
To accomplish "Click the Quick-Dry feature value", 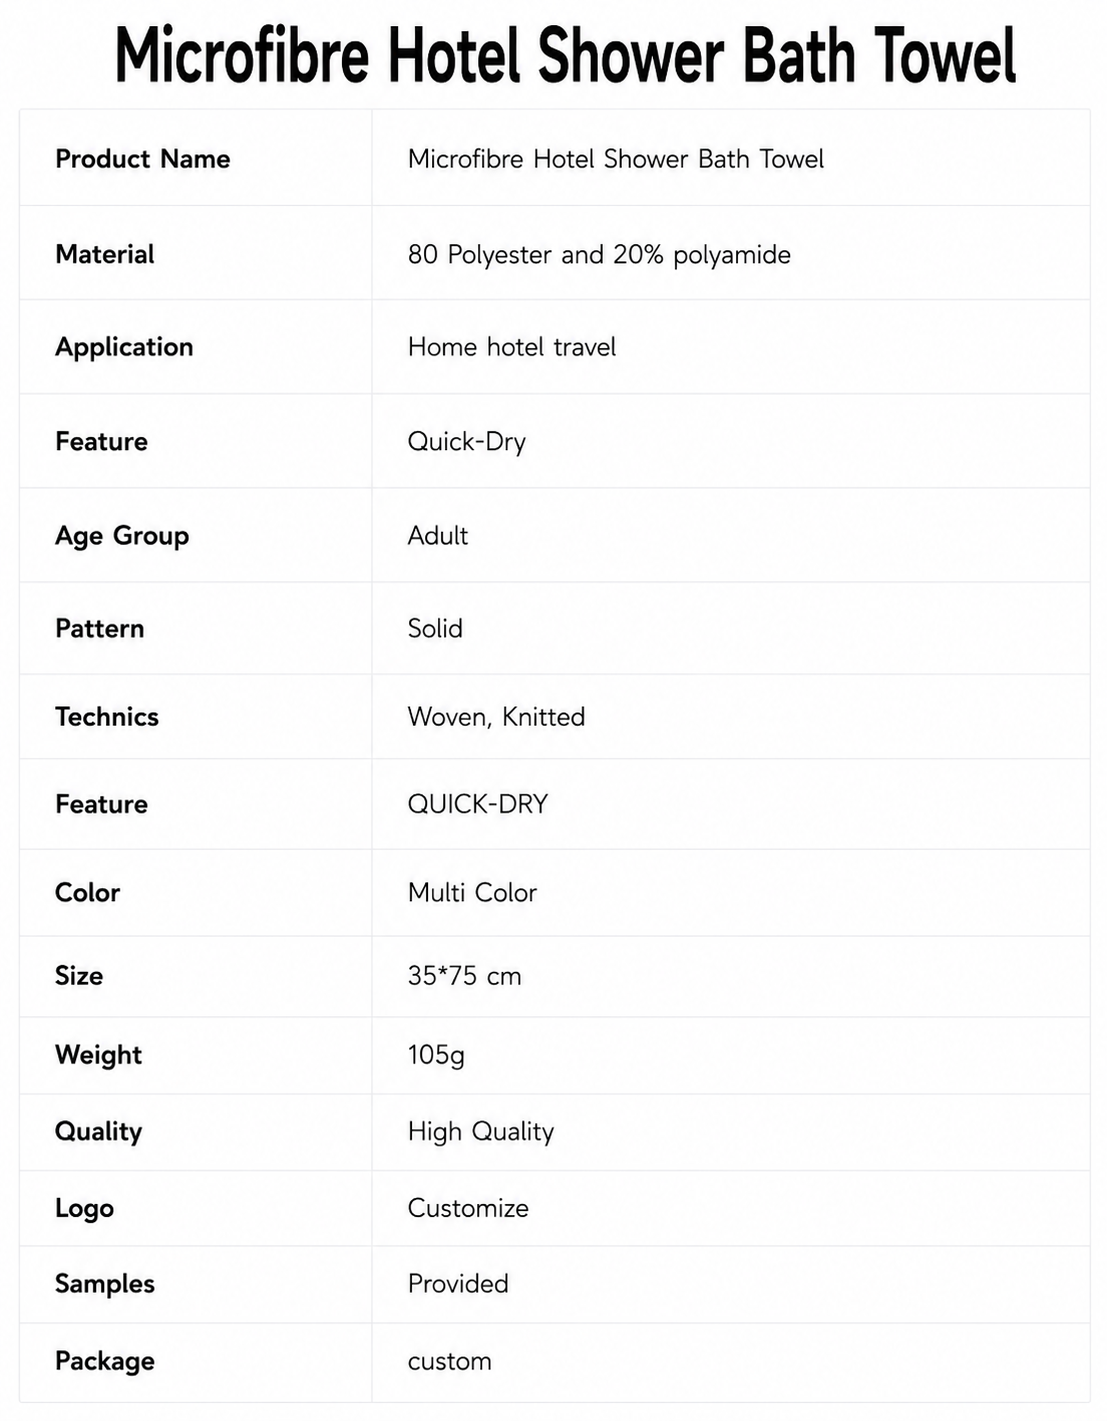I will point(467,442).
